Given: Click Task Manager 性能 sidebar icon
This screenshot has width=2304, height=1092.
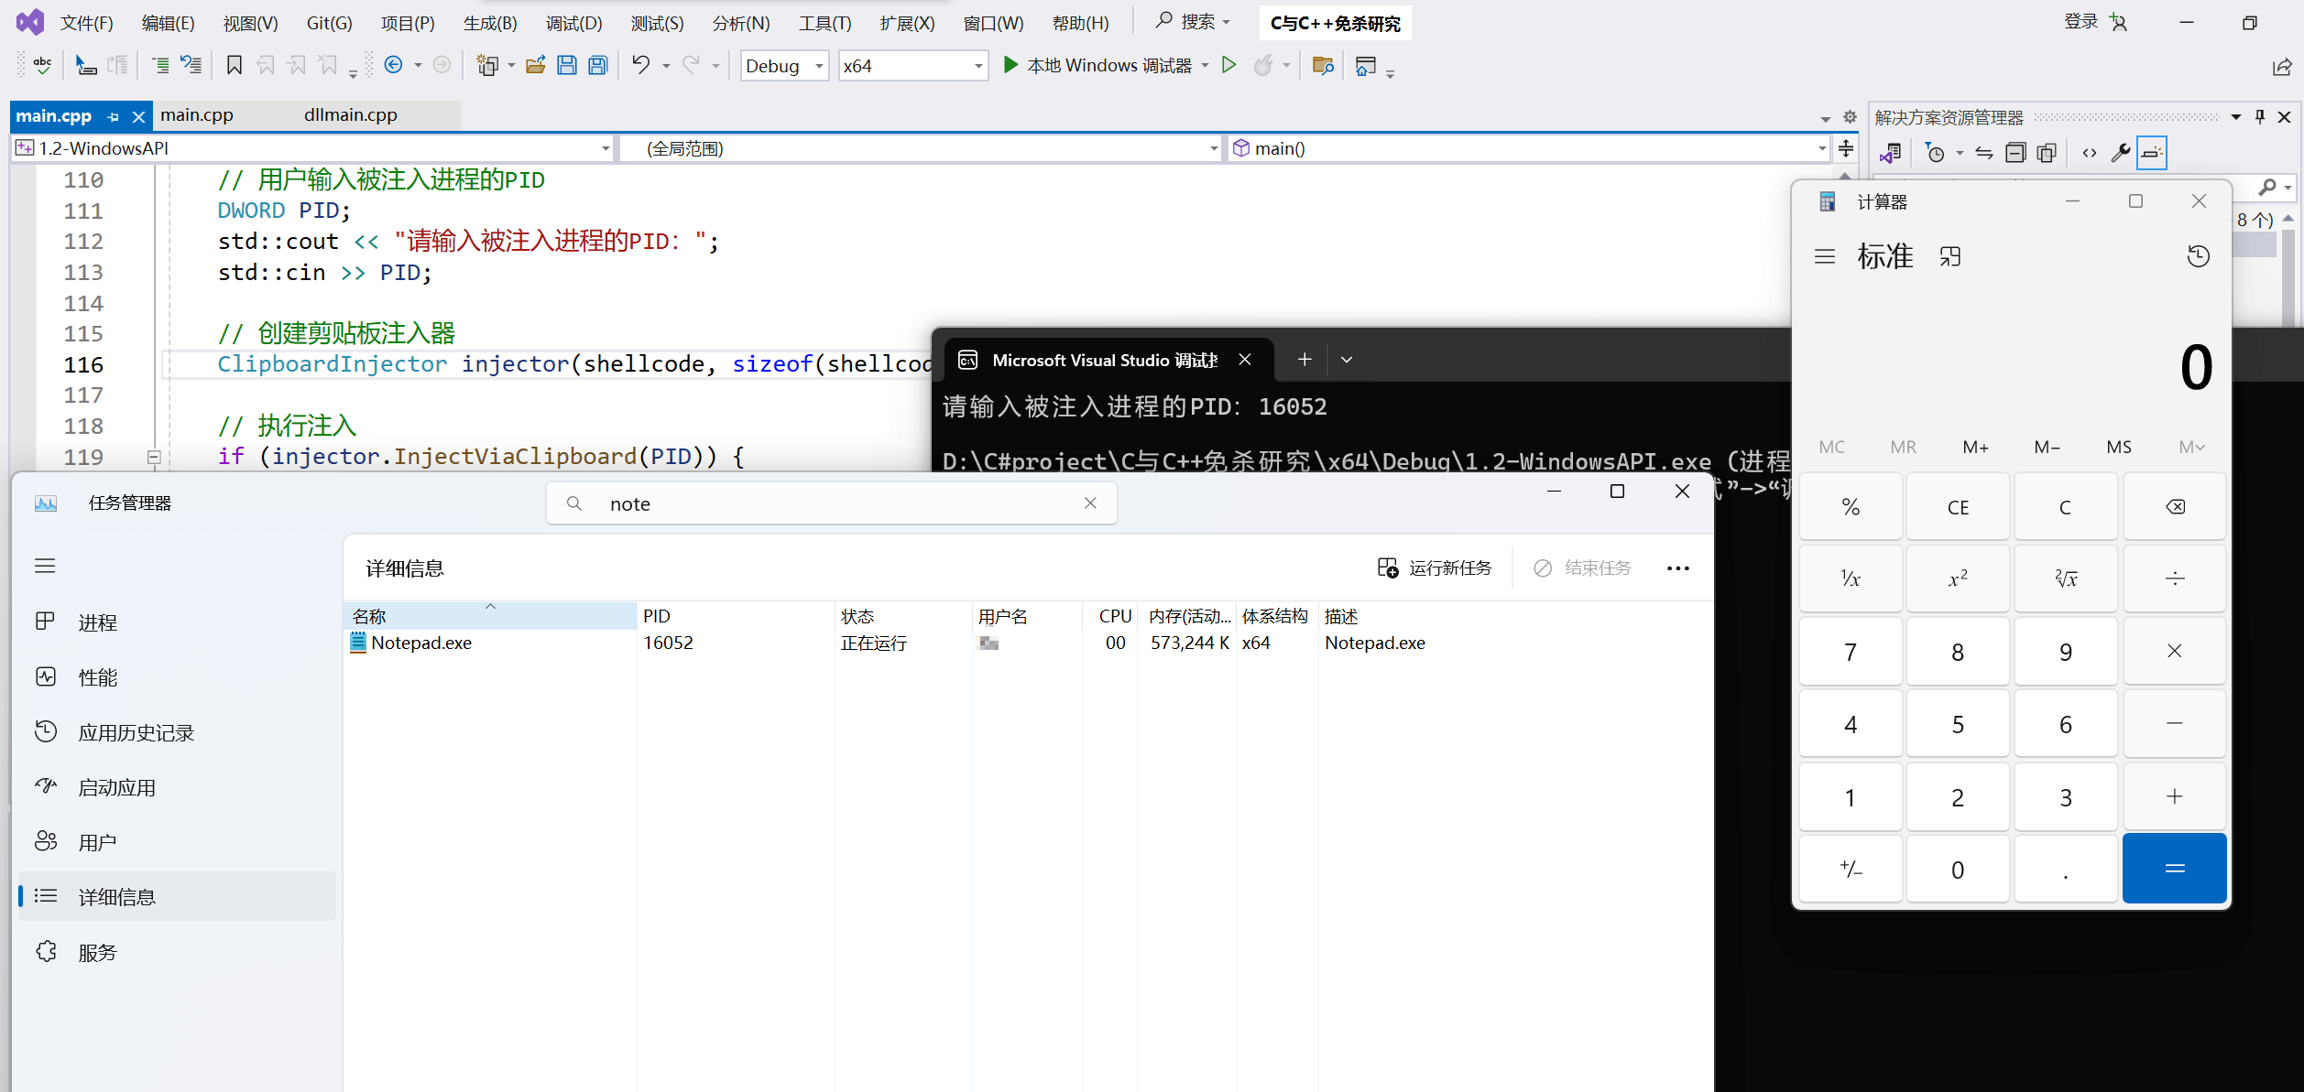Looking at the screenshot, I should pyautogui.click(x=46, y=677).
